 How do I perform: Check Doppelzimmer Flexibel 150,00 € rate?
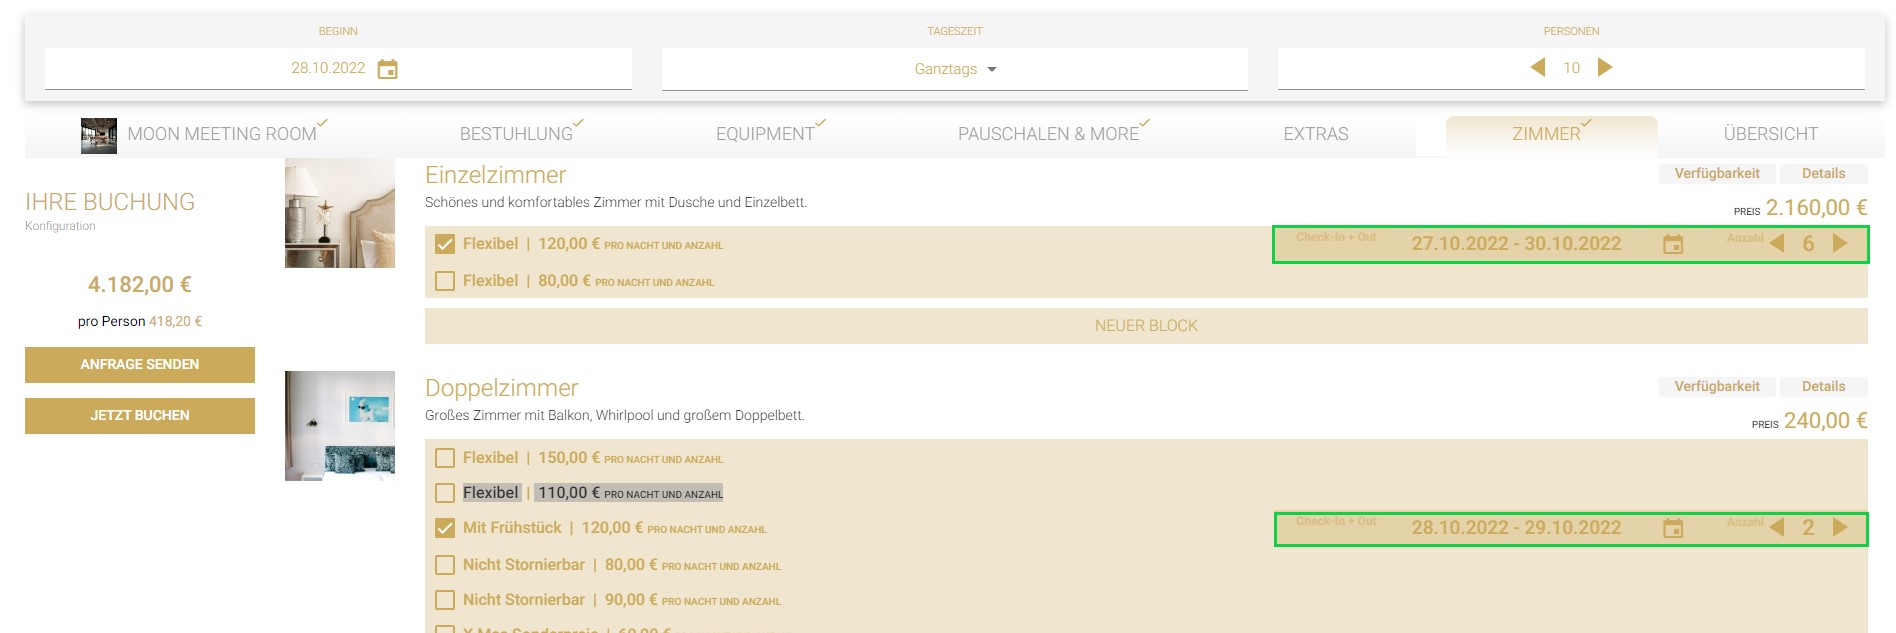click(x=445, y=458)
